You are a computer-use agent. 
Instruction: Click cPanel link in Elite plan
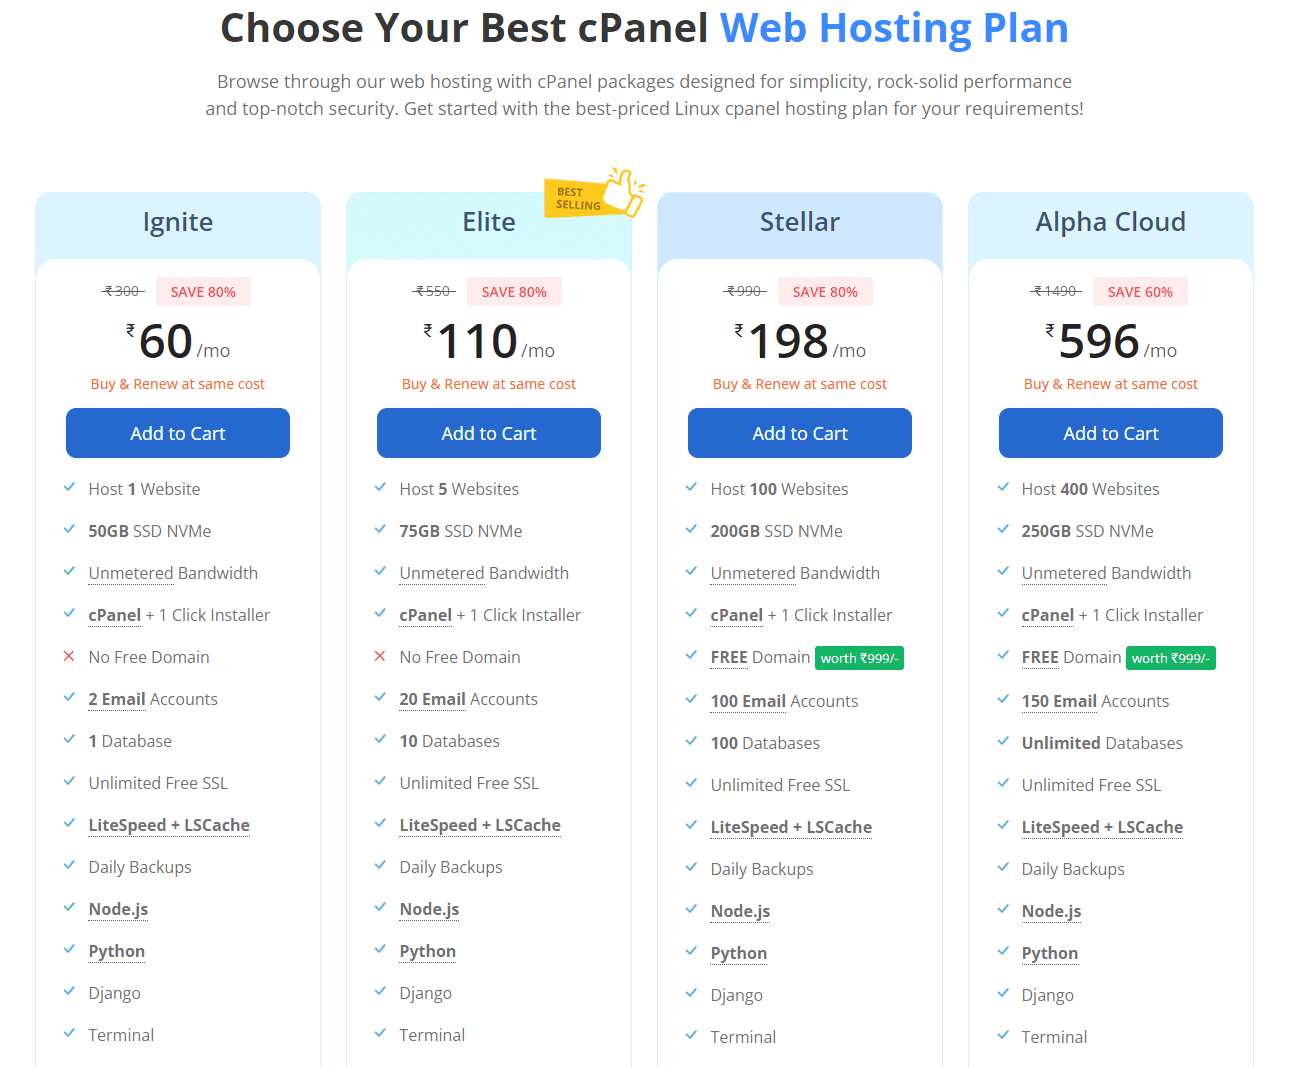426,615
